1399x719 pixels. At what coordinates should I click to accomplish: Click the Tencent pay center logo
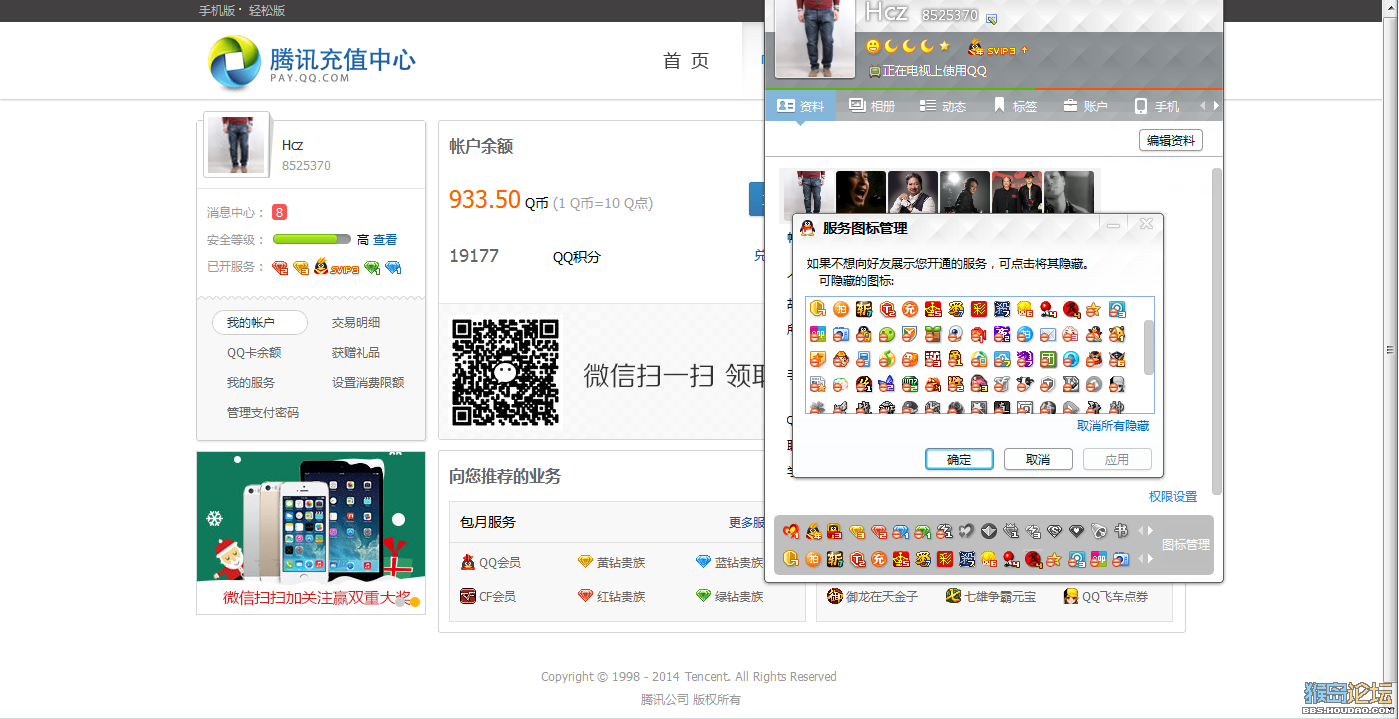tap(311, 62)
